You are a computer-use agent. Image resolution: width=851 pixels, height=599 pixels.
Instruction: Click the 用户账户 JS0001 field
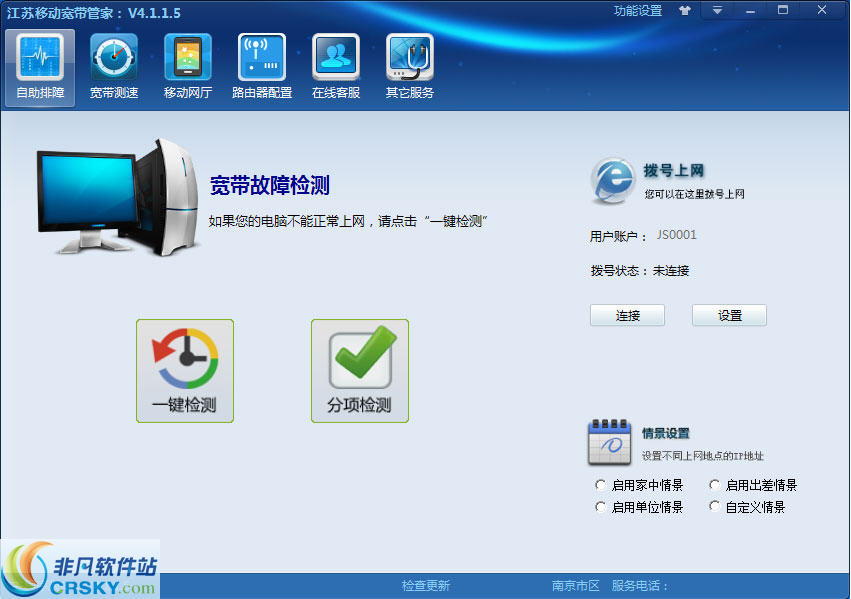click(x=676, y=235)
